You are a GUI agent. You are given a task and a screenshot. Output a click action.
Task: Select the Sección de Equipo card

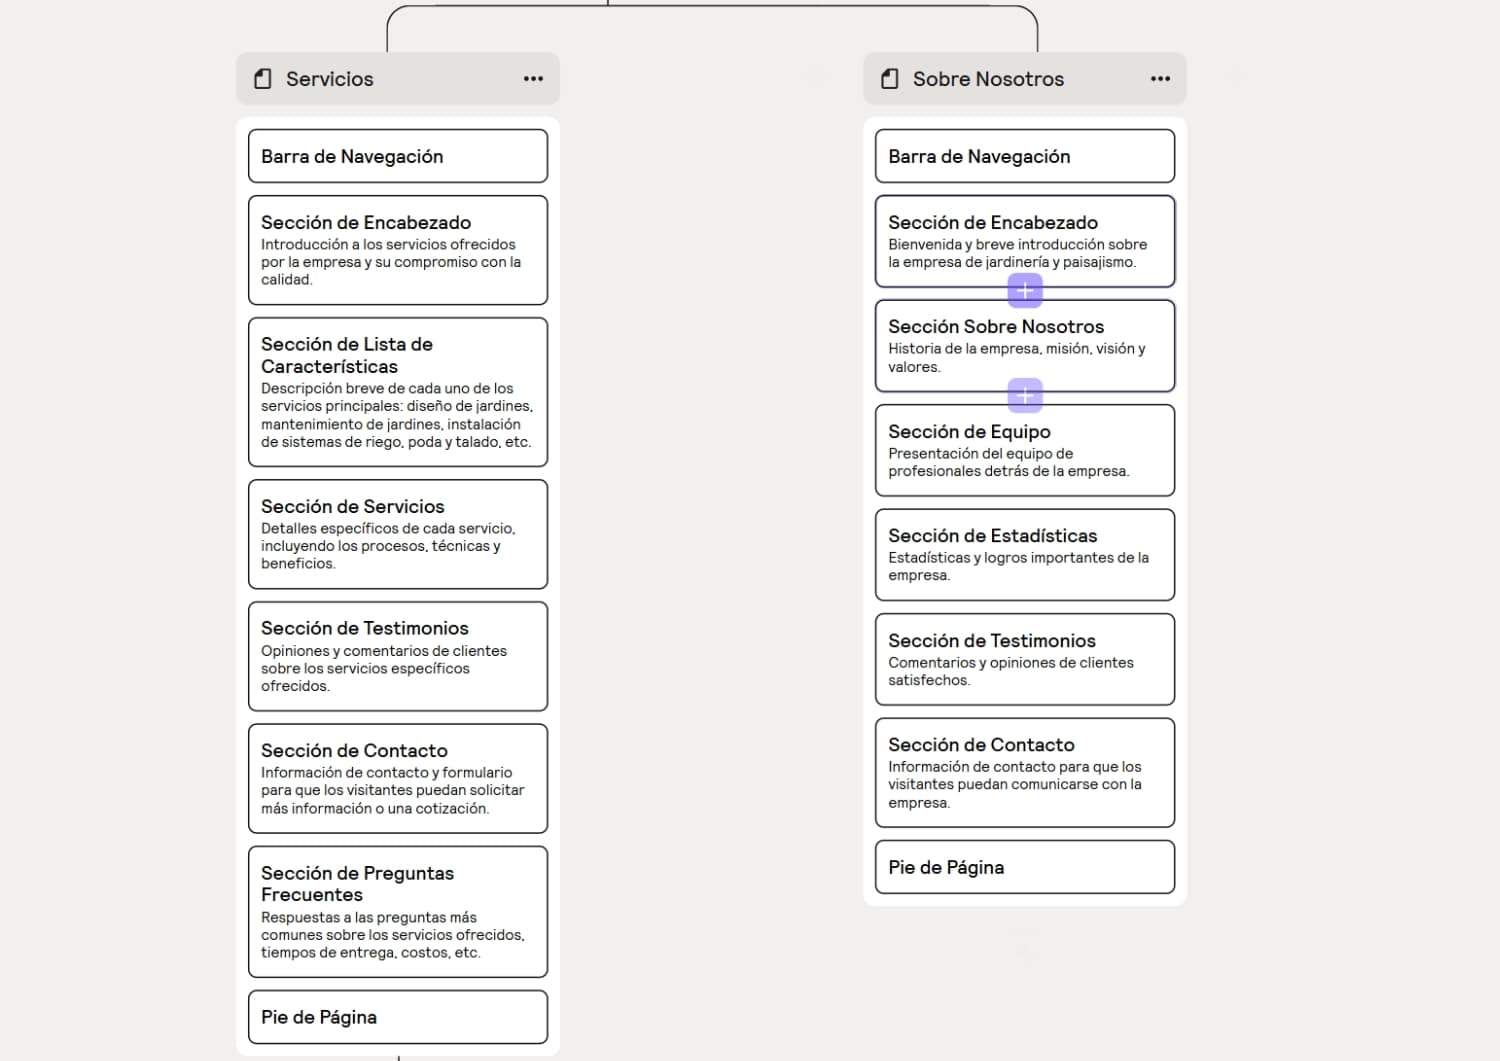[1025, 450]
